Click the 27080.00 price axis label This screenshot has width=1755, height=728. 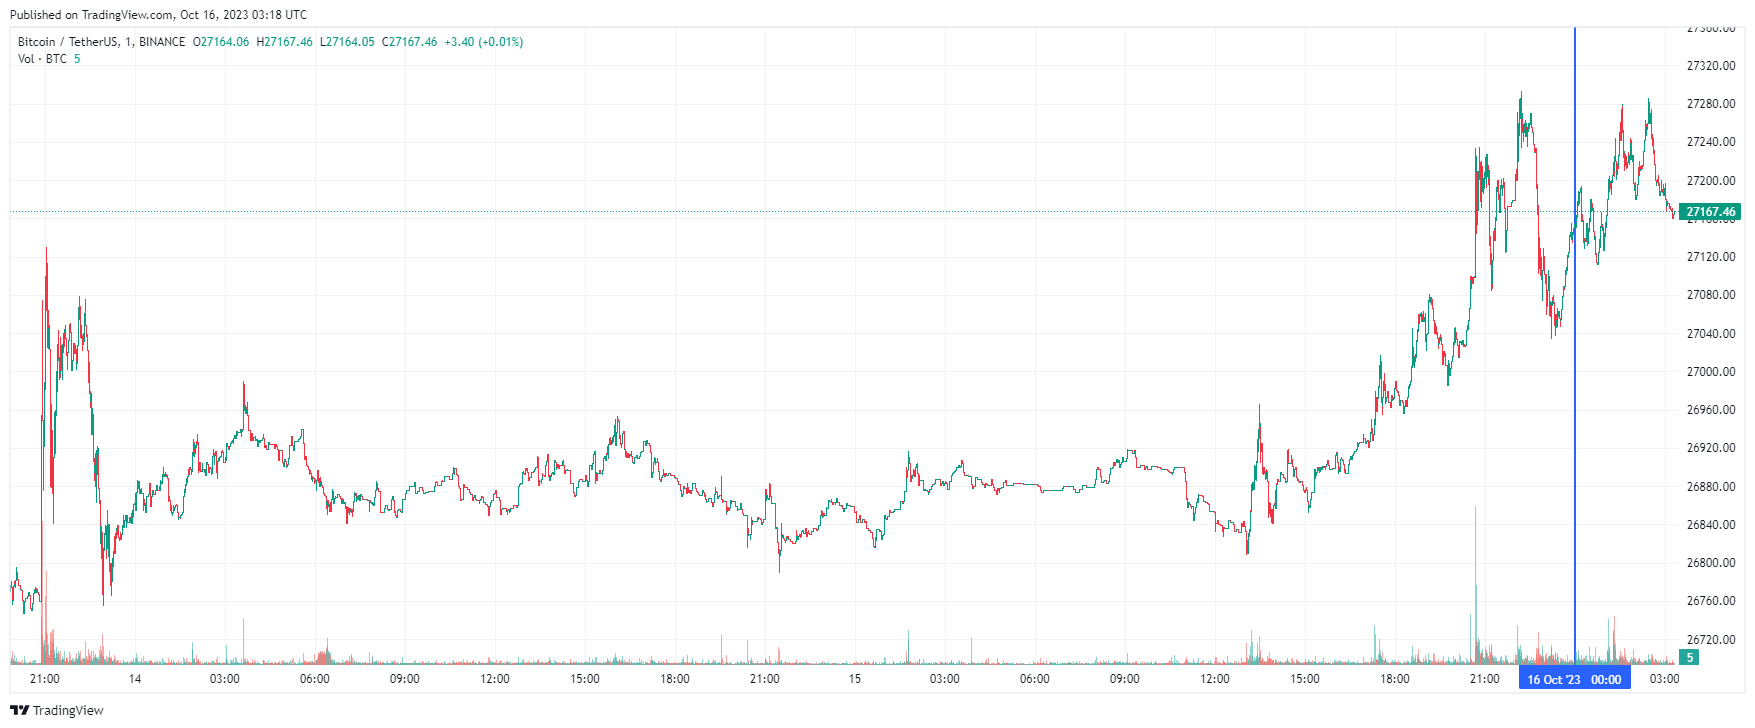coord(1711,295)
